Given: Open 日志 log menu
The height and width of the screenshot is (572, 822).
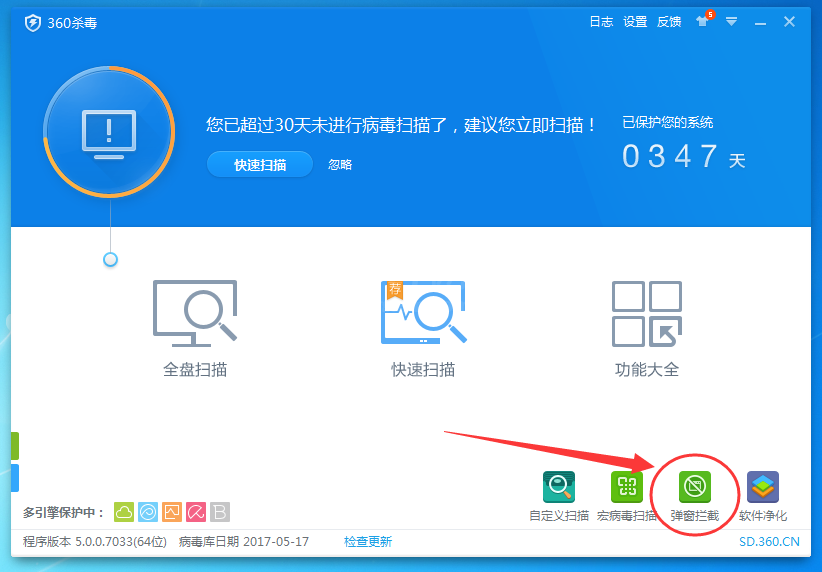Looking at the screenshot, I should click(601, 21).
